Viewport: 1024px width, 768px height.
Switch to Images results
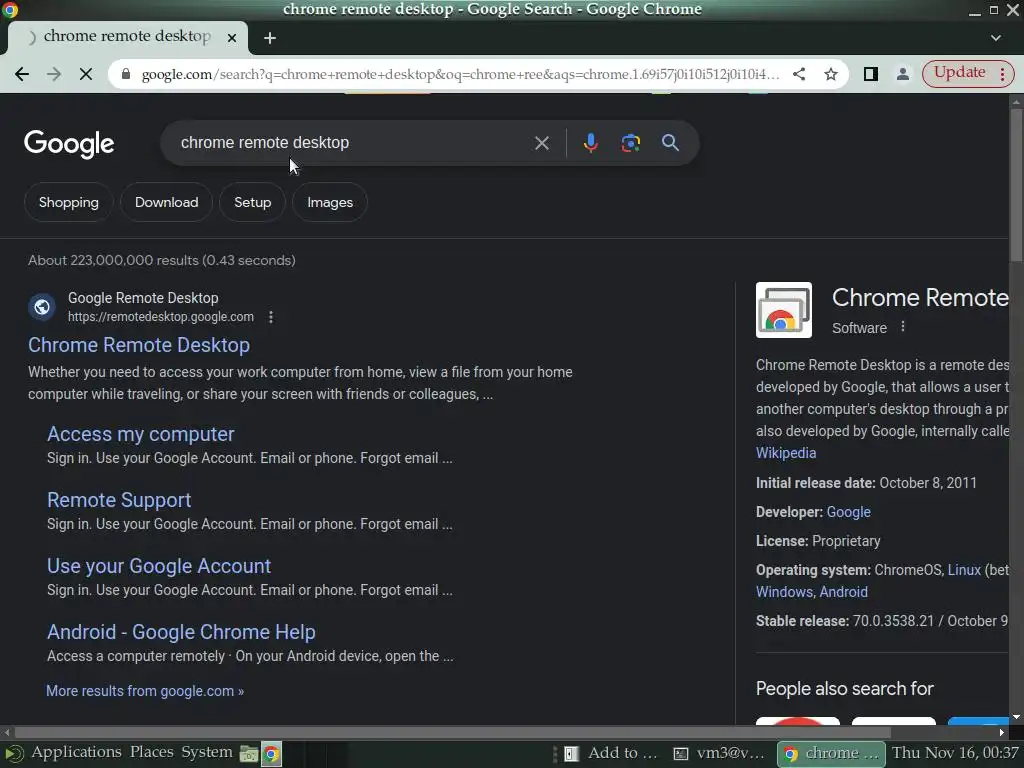click(330, 202)
